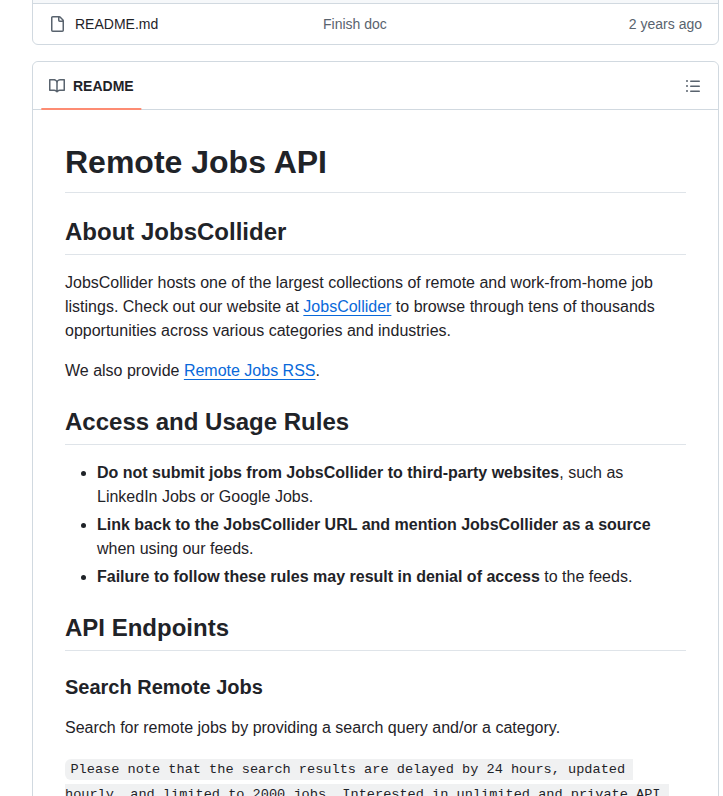Click the README.md file icon
The height and width of the screenshot is (796, 723).
click(x=57, y=24)
